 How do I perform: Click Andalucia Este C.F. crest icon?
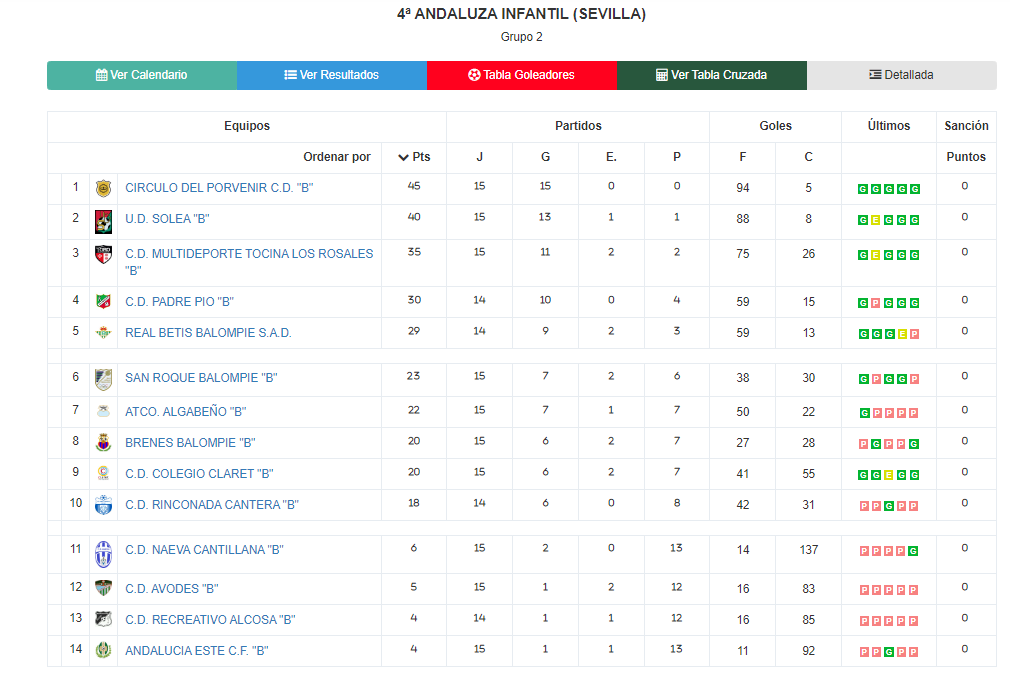[x=103, y=650]
